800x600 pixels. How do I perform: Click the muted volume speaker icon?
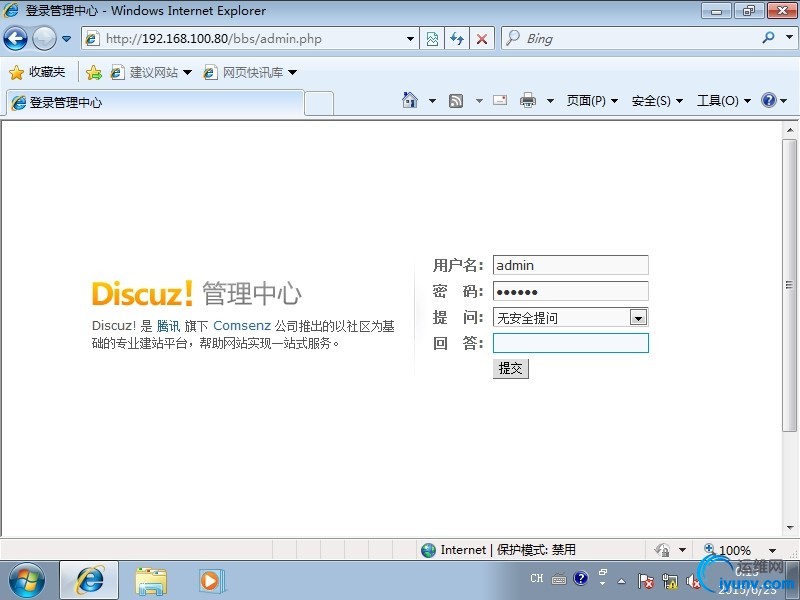click(x=692, y=581)
